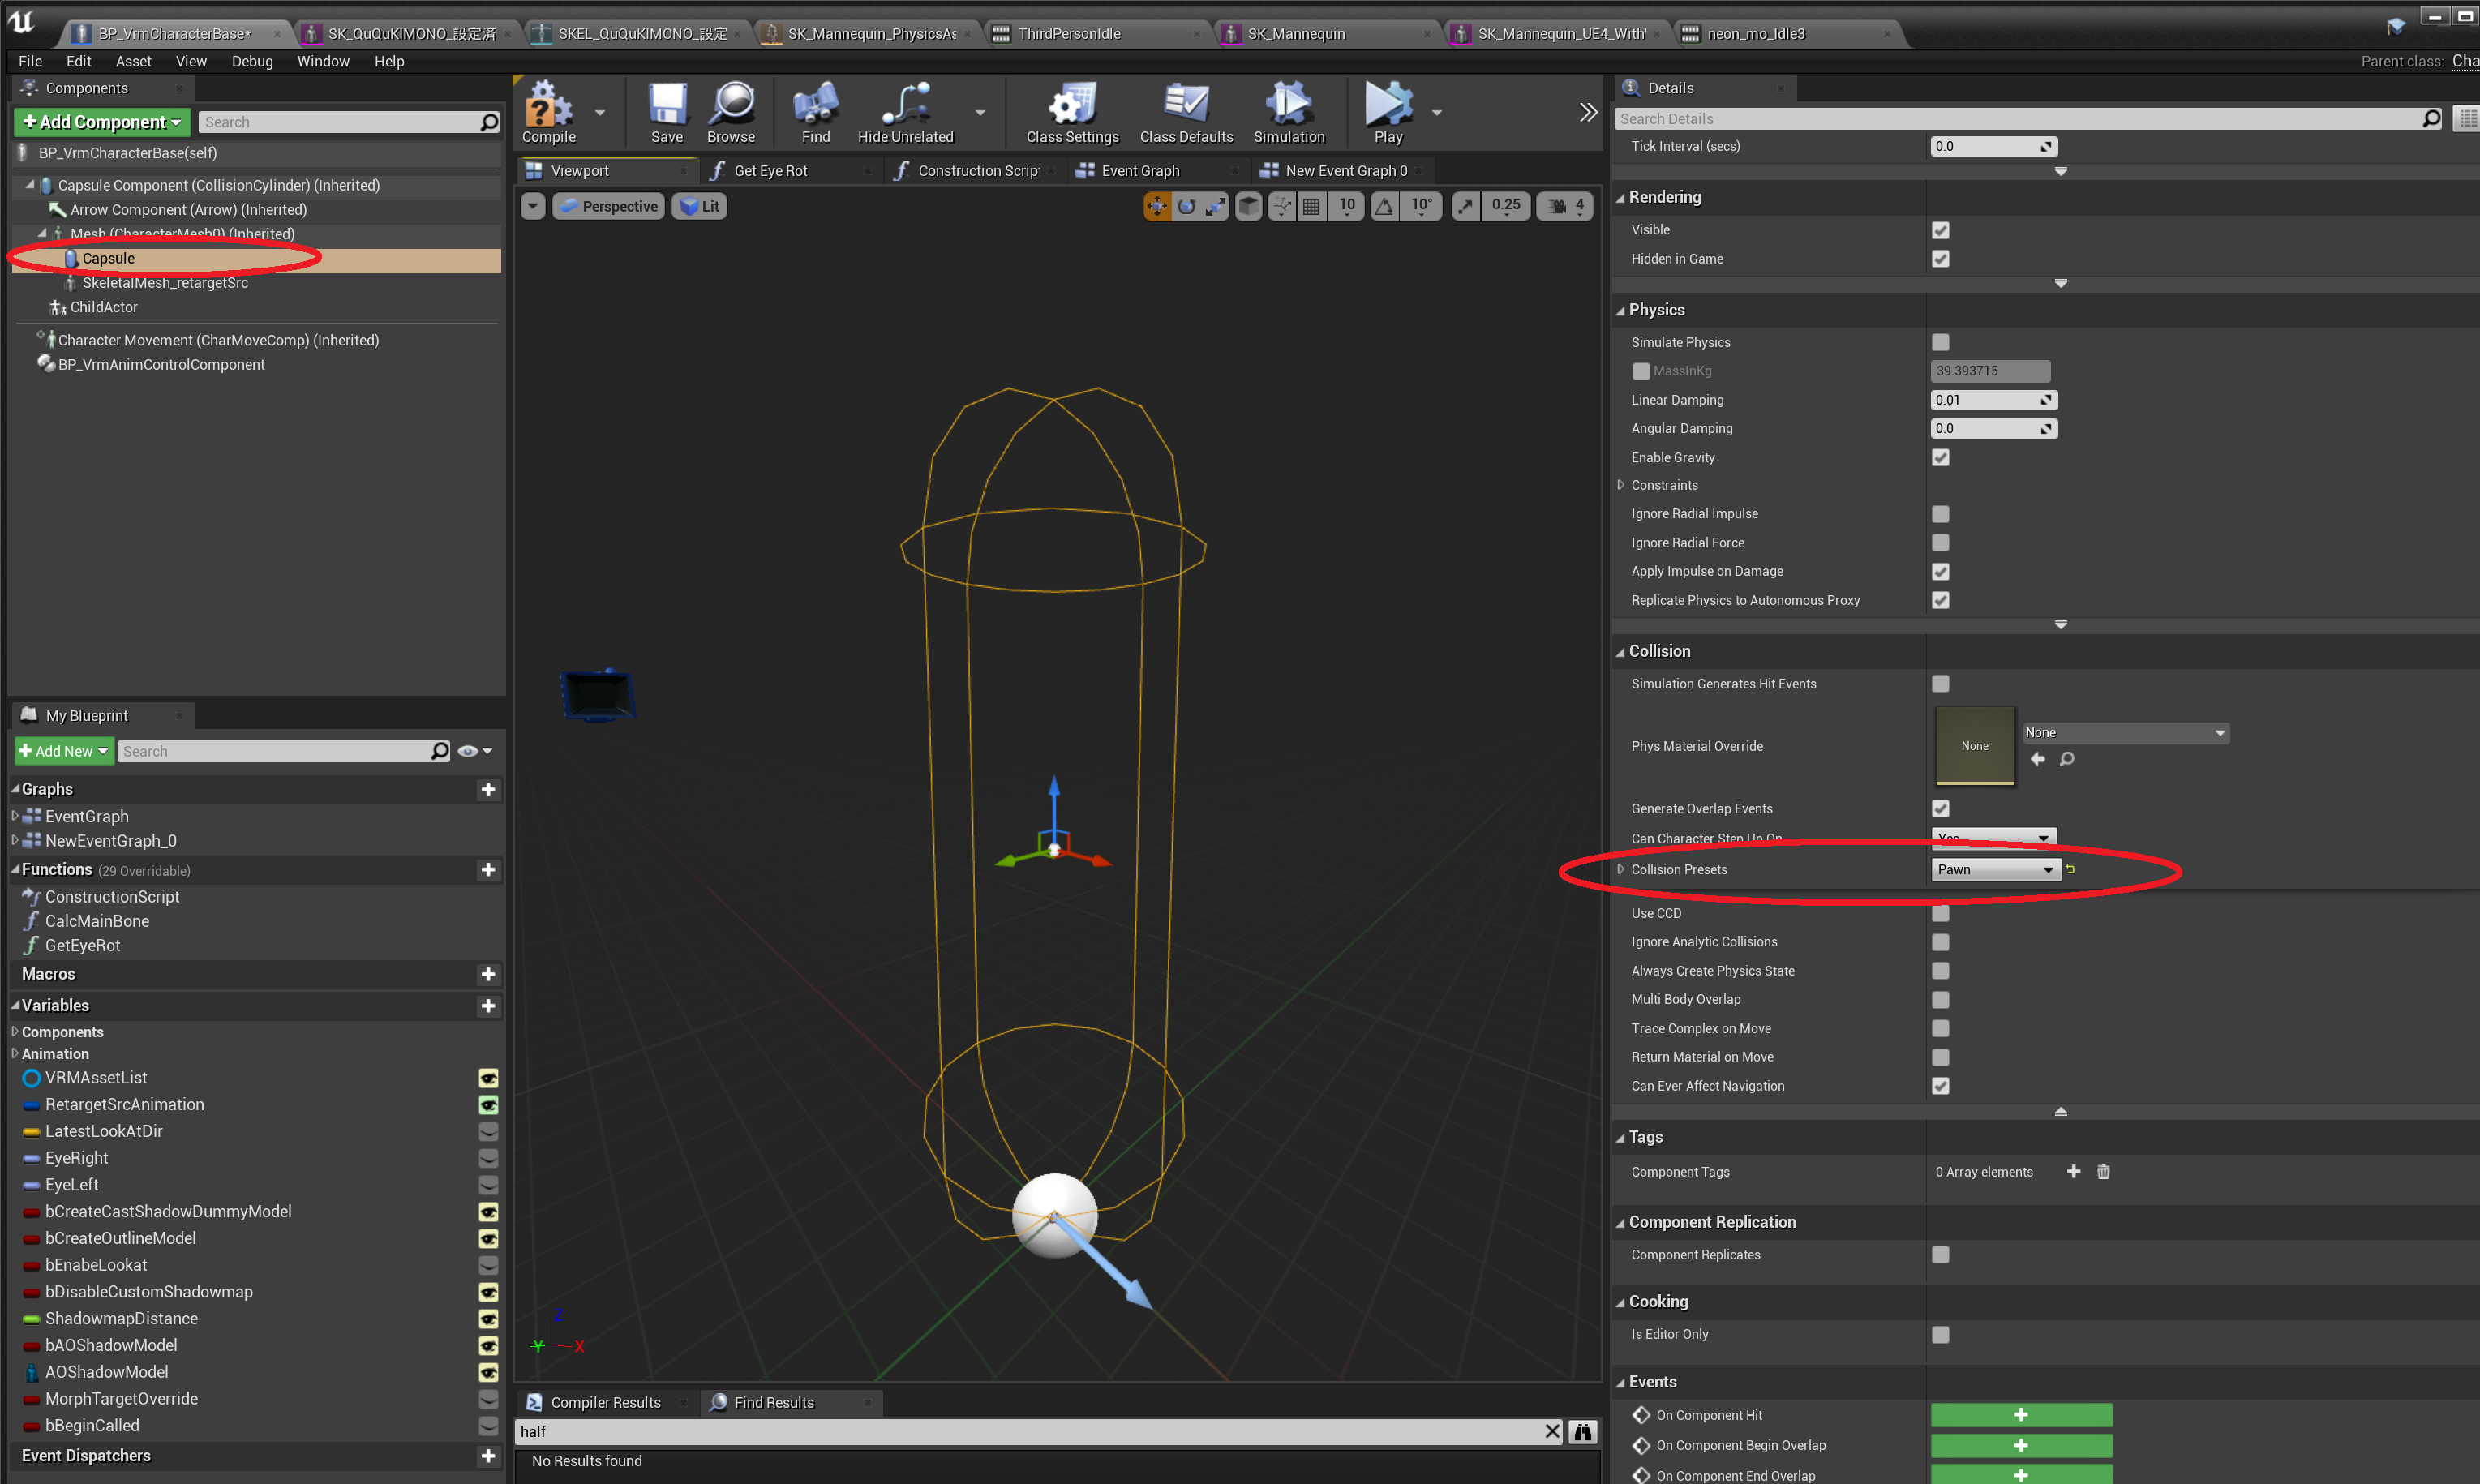Uncheck Hidden in Game

click(1941, 259)
